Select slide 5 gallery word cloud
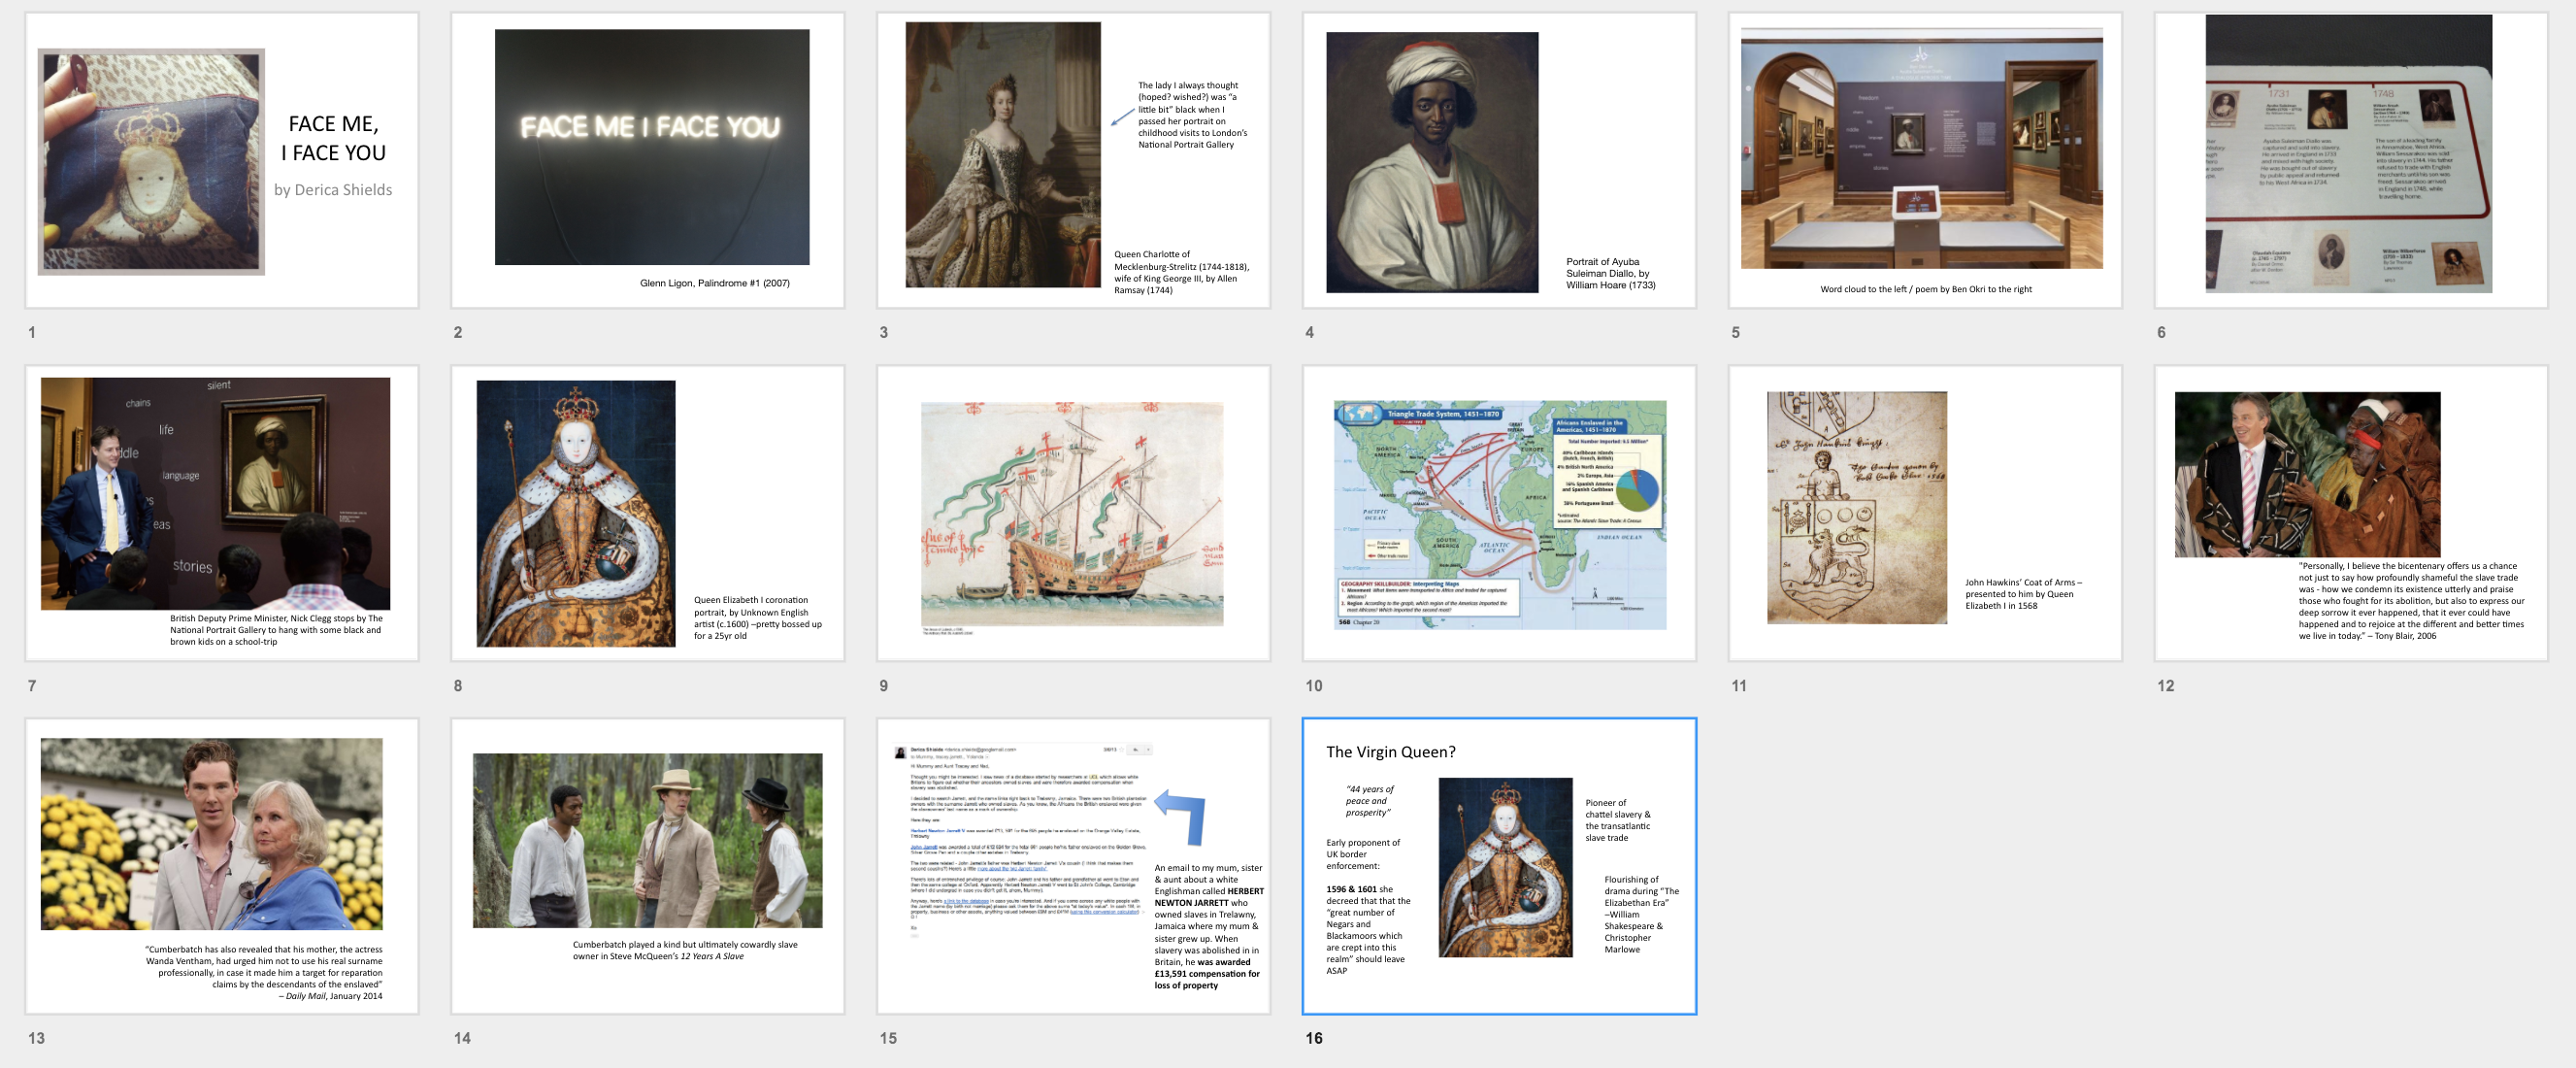Image resolution: width=2576 pixels, height=1068 pixels. click(x=1924, y=160)
